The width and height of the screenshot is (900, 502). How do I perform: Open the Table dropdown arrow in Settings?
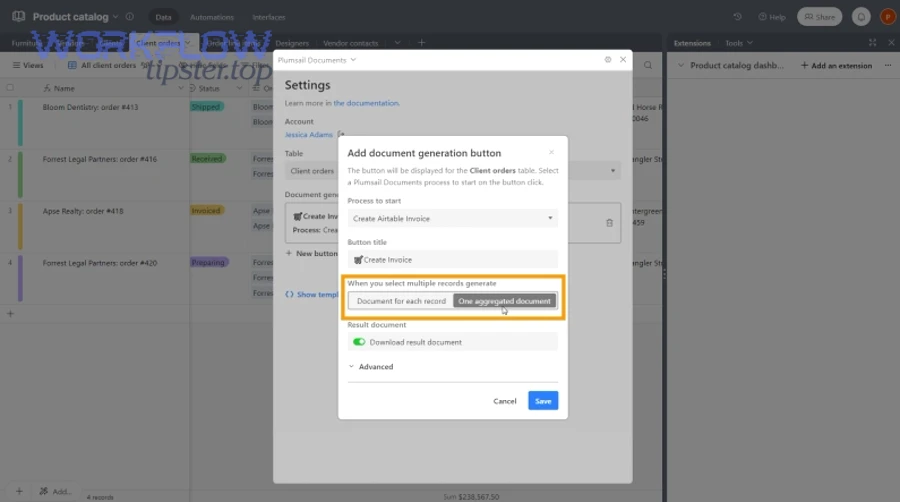(x=612, y=170)
